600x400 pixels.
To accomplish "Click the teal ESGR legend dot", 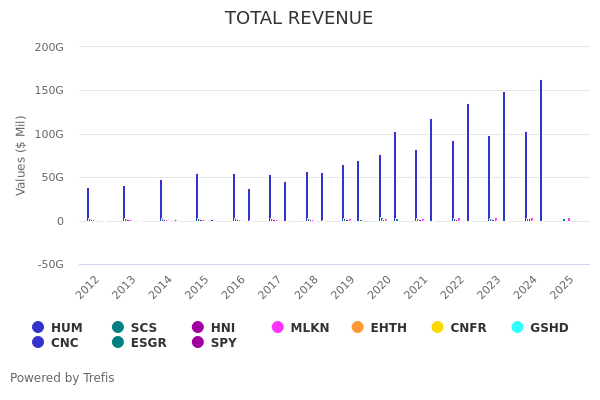I will pyautogui.click(x=118, y=343).
